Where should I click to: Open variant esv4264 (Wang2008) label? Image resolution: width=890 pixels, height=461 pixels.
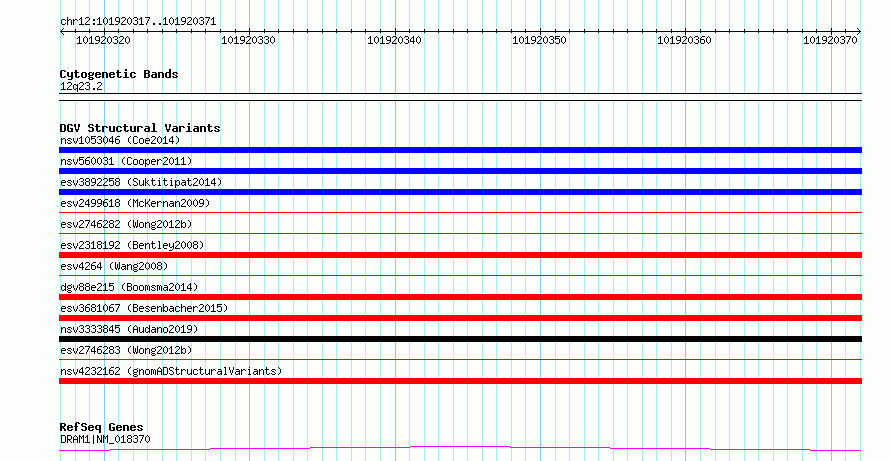click(114, 266)
